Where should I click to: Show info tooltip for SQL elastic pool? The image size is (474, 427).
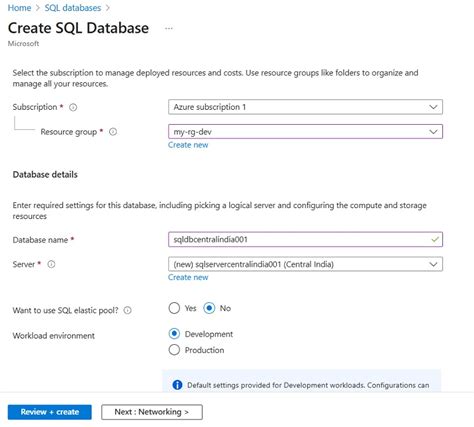coord(128,310)
